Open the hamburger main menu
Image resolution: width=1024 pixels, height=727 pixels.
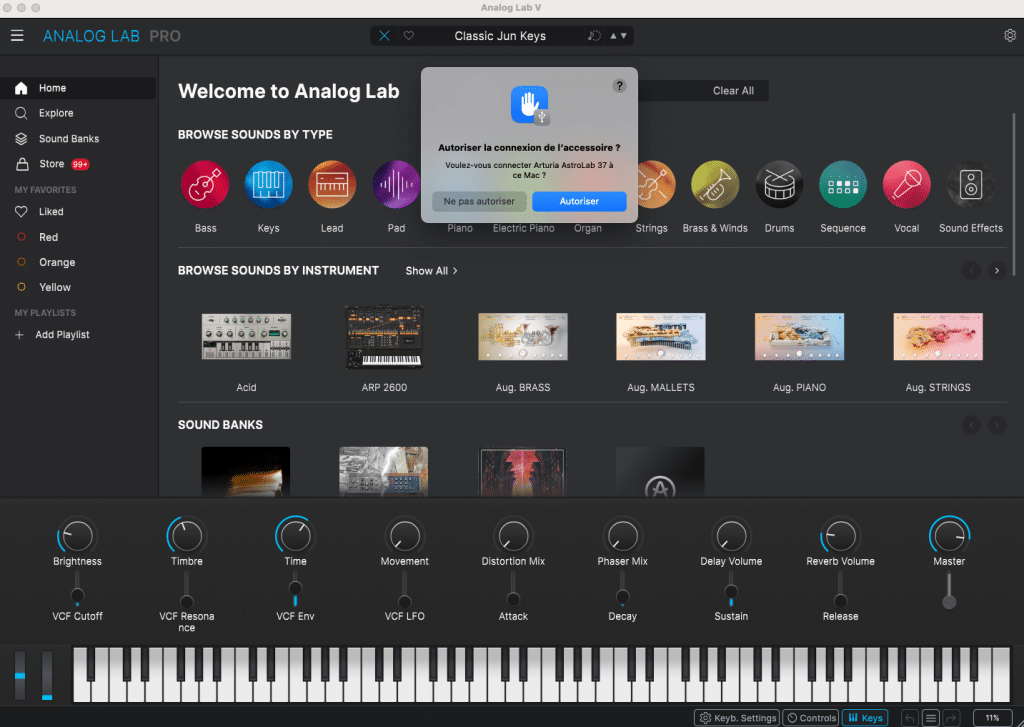point(17,36)
